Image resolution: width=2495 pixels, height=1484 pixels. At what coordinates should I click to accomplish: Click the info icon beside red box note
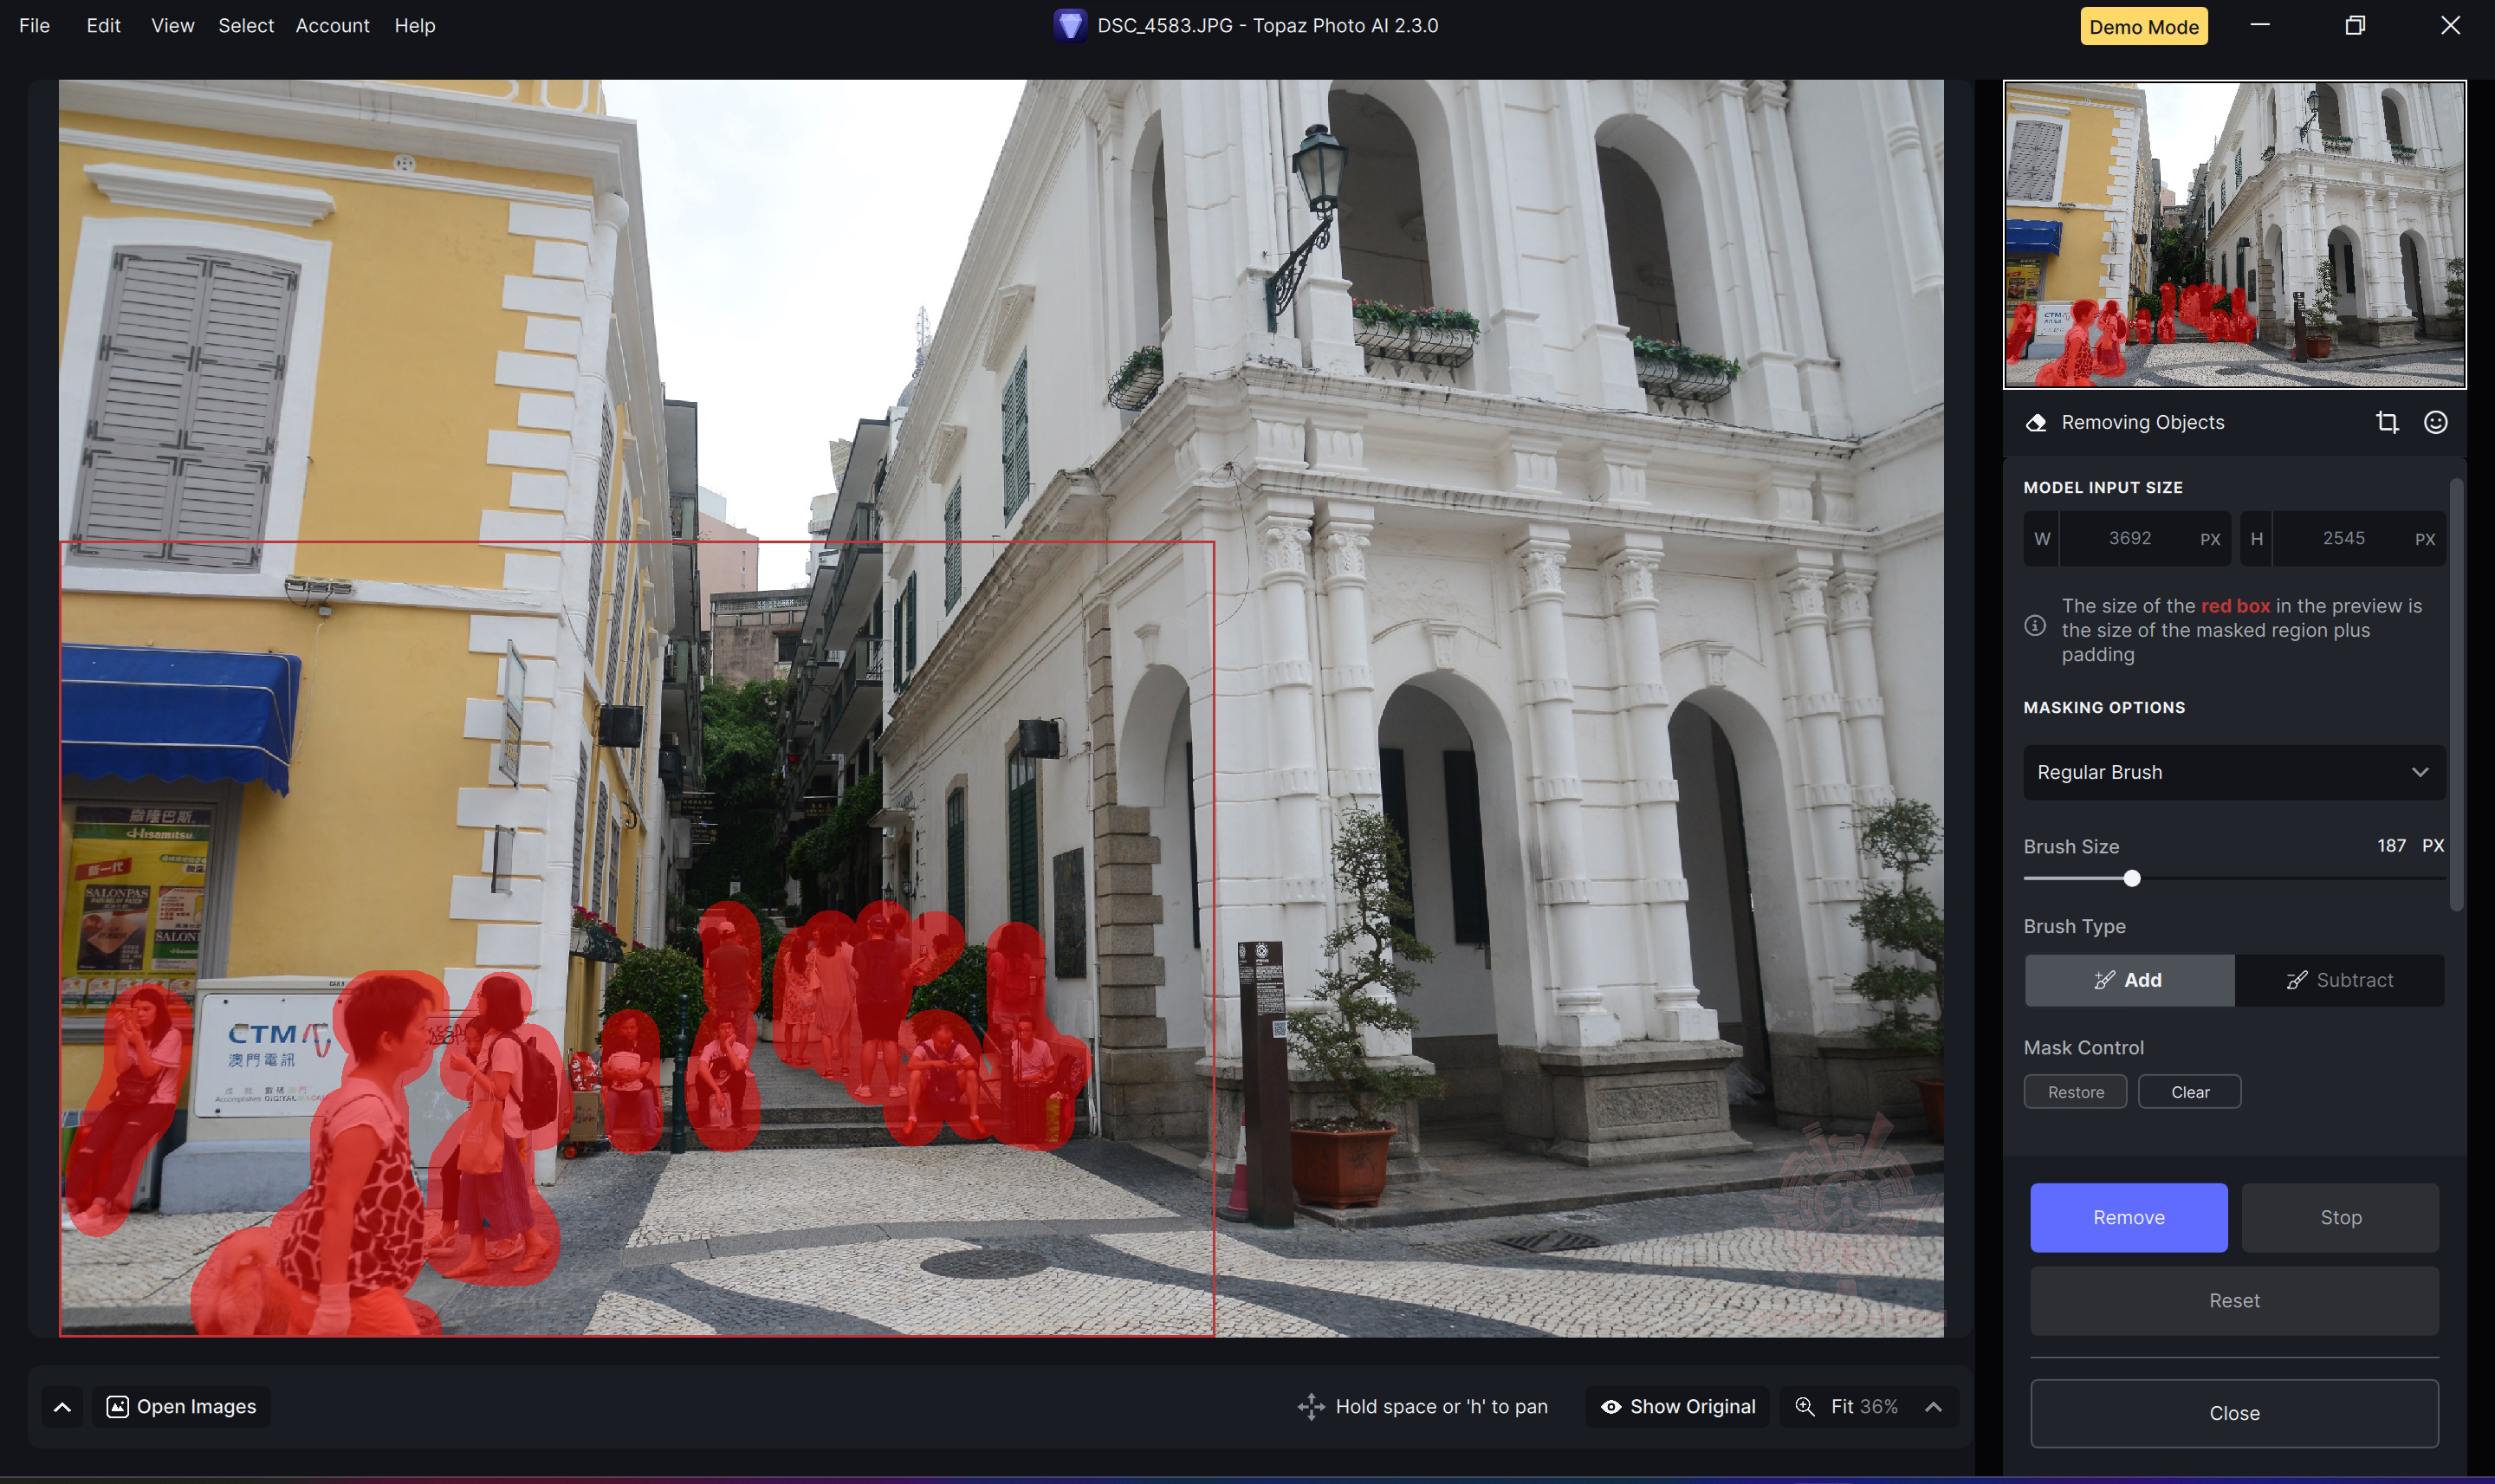[2035, 626]
